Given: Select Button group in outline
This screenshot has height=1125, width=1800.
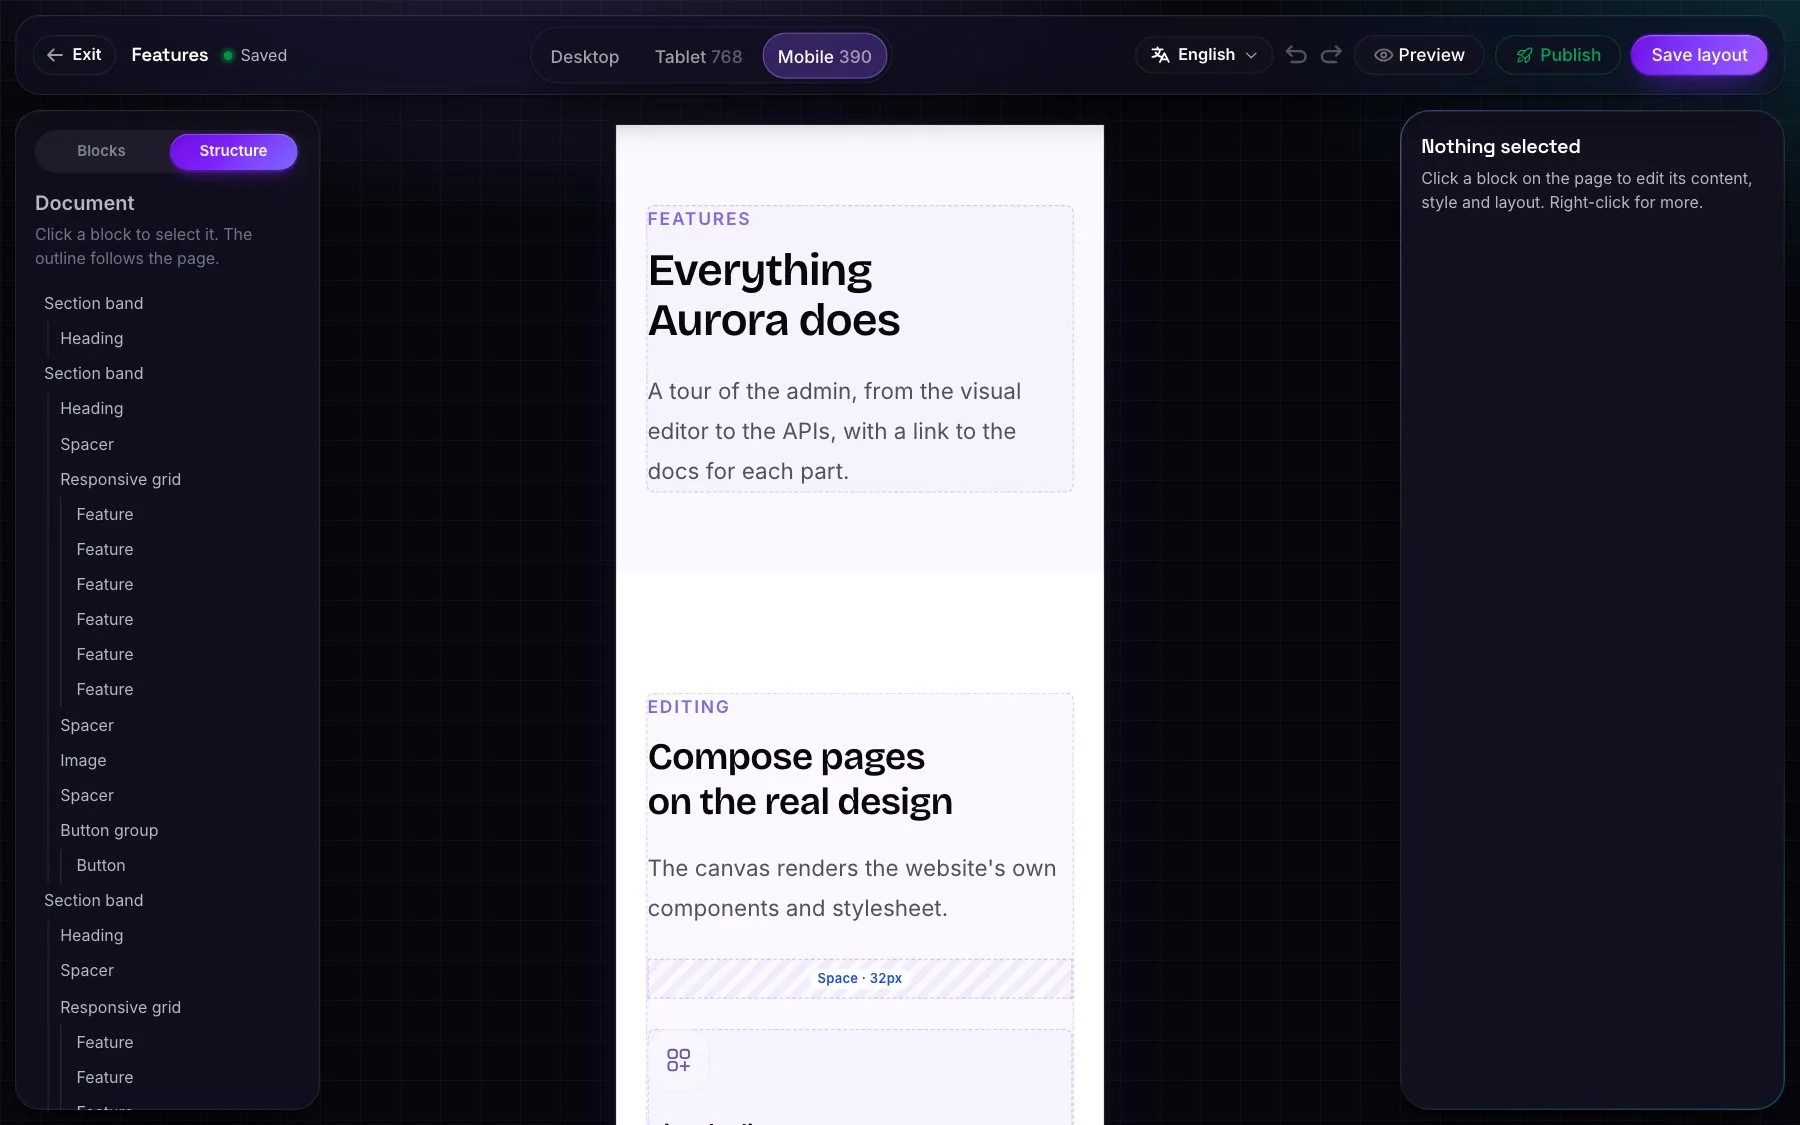Looking at the screenshot, I should pyautogui.click(x=109, y=830).
